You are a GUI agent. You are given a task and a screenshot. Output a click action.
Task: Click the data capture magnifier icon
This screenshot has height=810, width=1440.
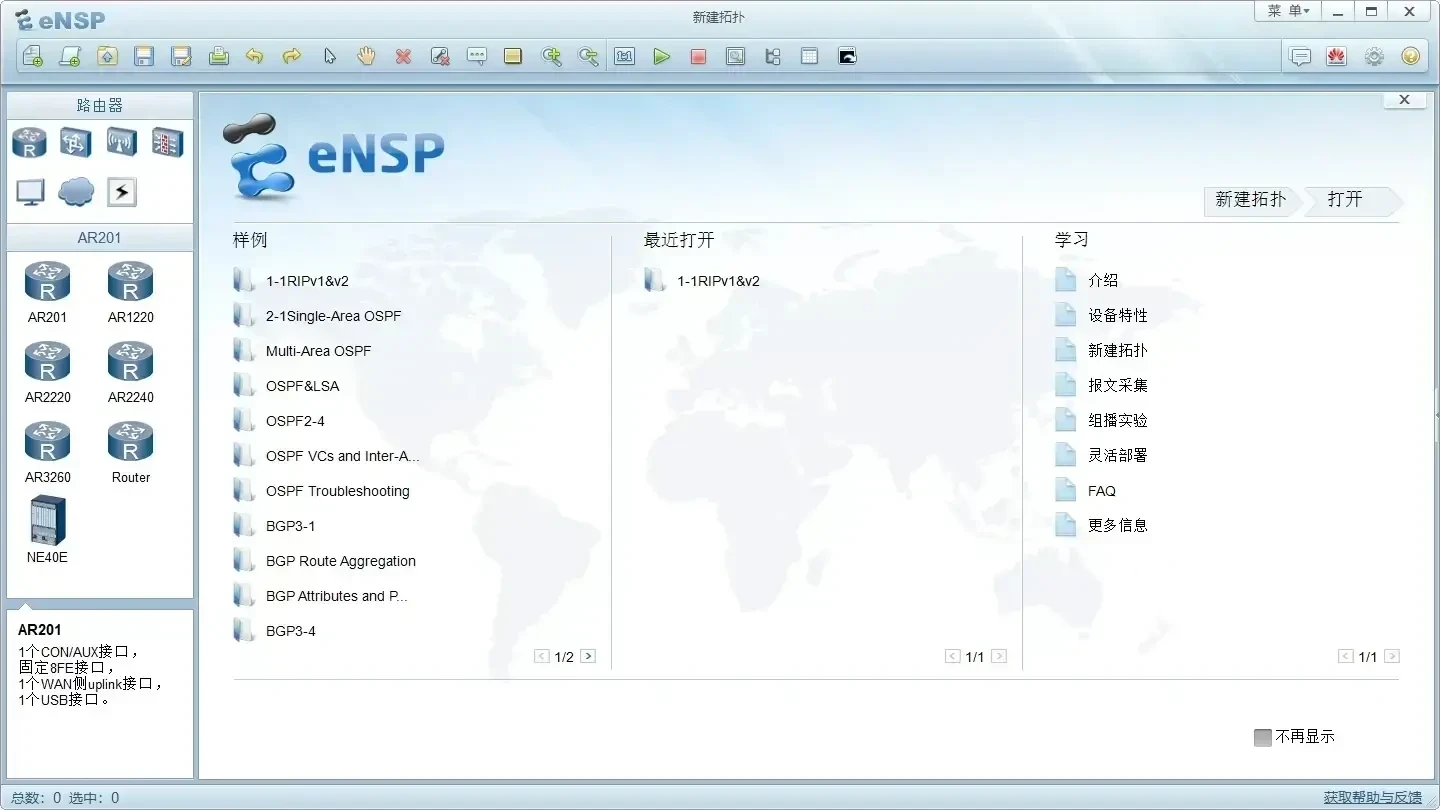(x=735, y=56)
